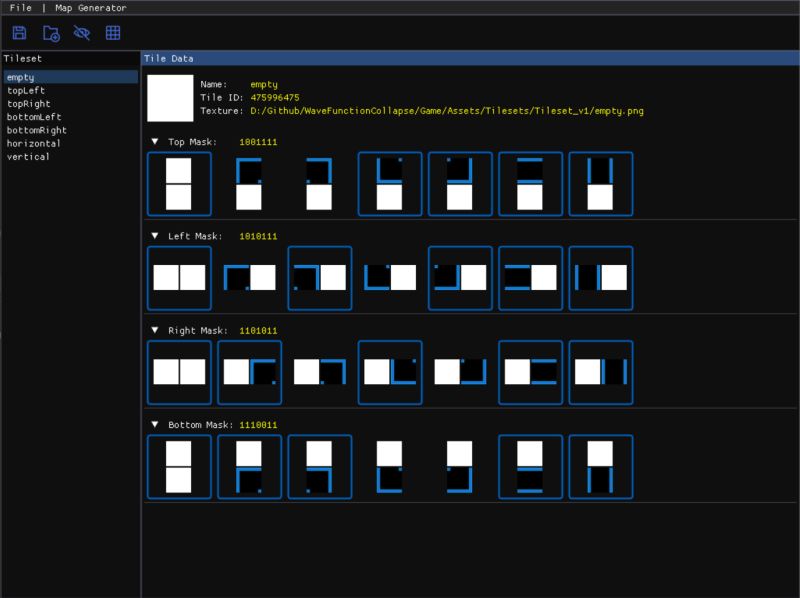Click the Tileset panel header
The height and width of the screenshot is (598, 800).
click(x=70, y=58)
